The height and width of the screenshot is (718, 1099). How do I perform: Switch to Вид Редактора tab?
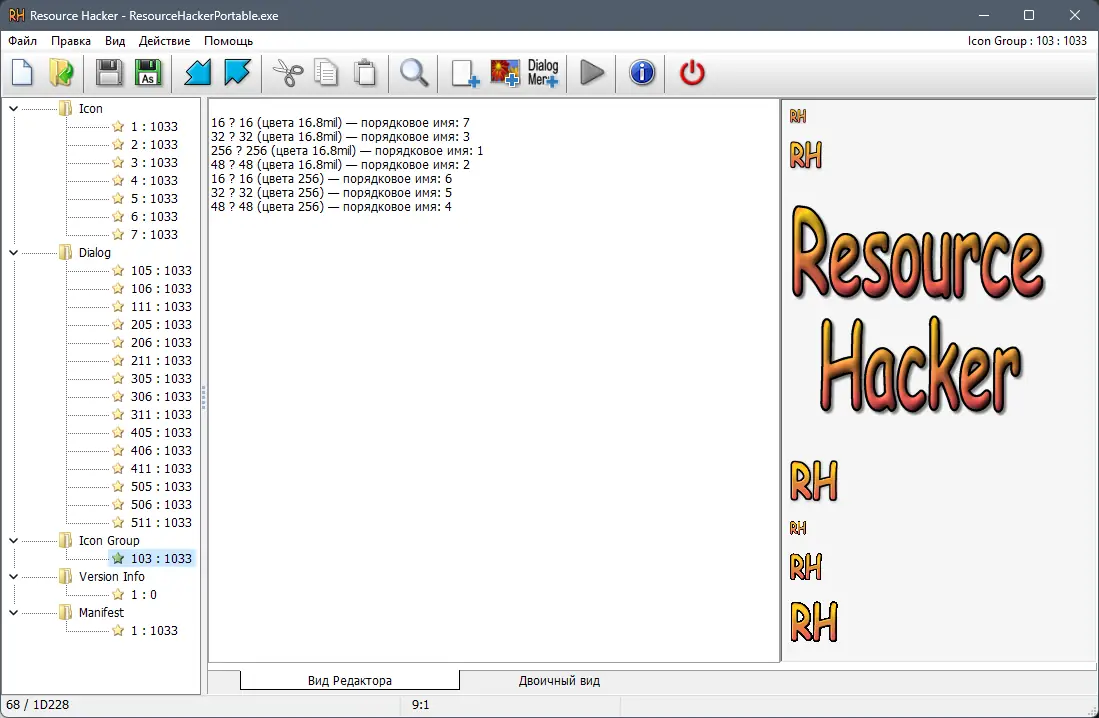click(x=350, y=680)
